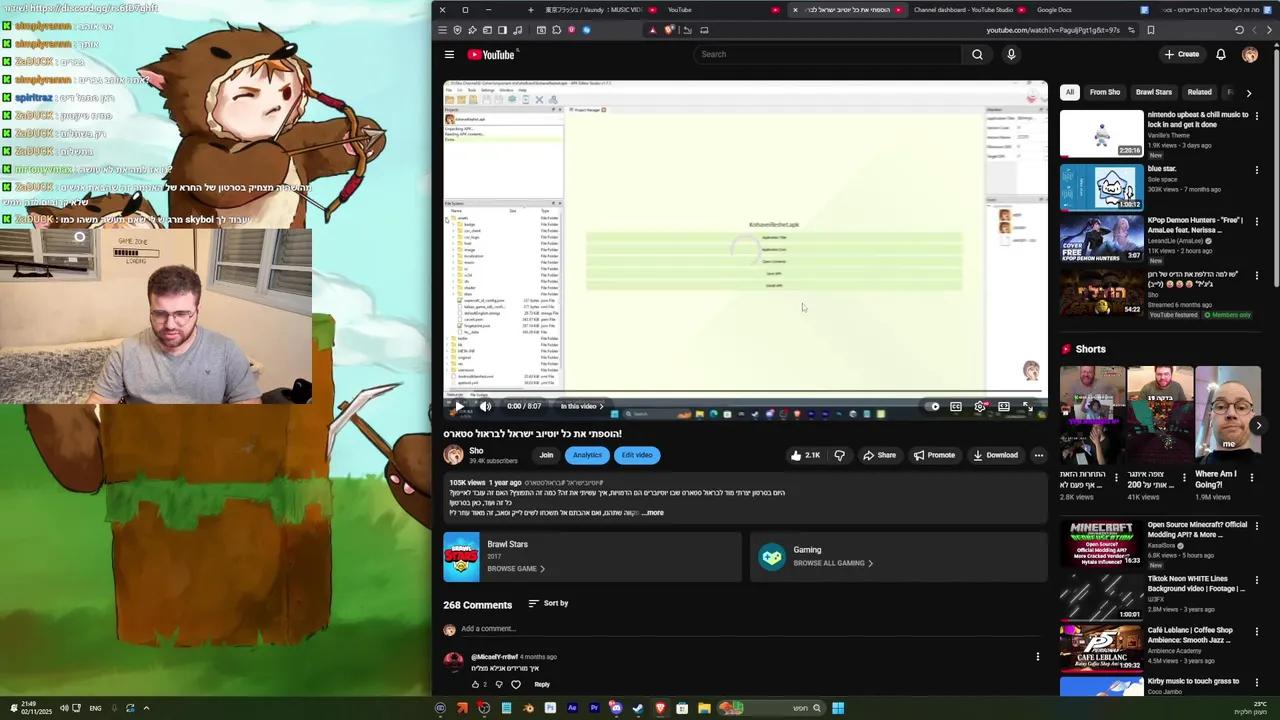Mute the video using the volume icon

(485, 406)
